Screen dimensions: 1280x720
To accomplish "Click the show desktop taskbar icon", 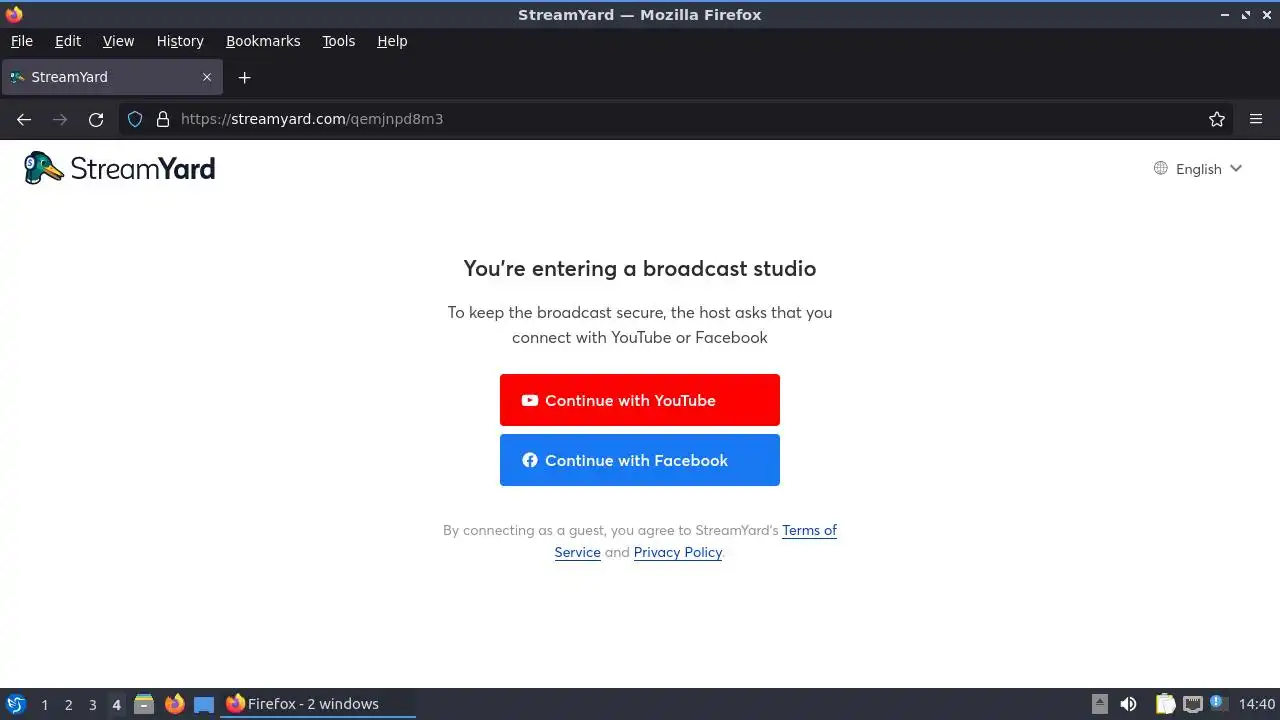I will pos(204,704).
